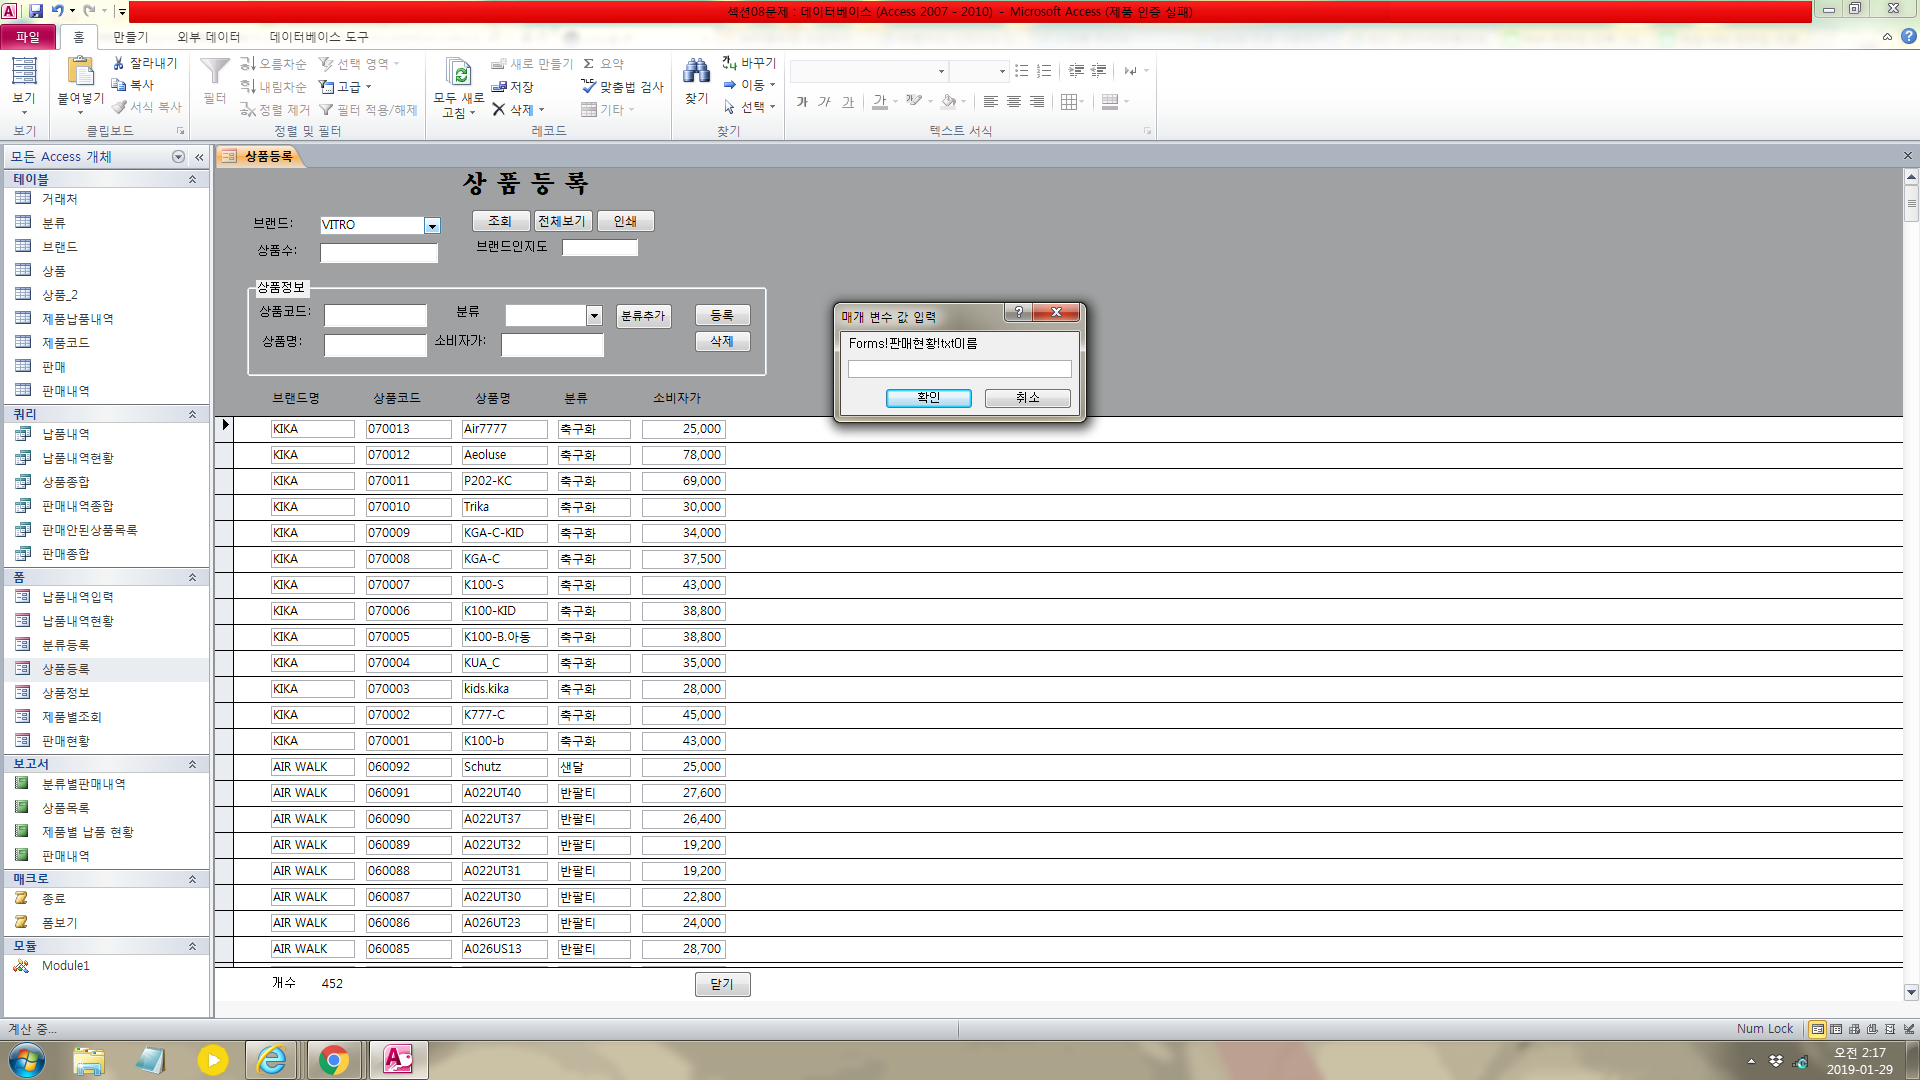Click the help question mark in dialog

1018,312
